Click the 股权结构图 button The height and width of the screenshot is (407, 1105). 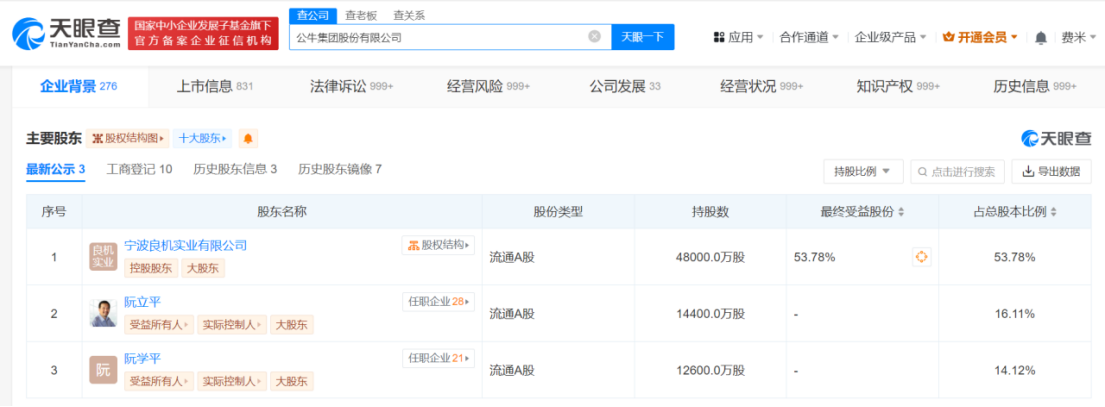point(128,139)
